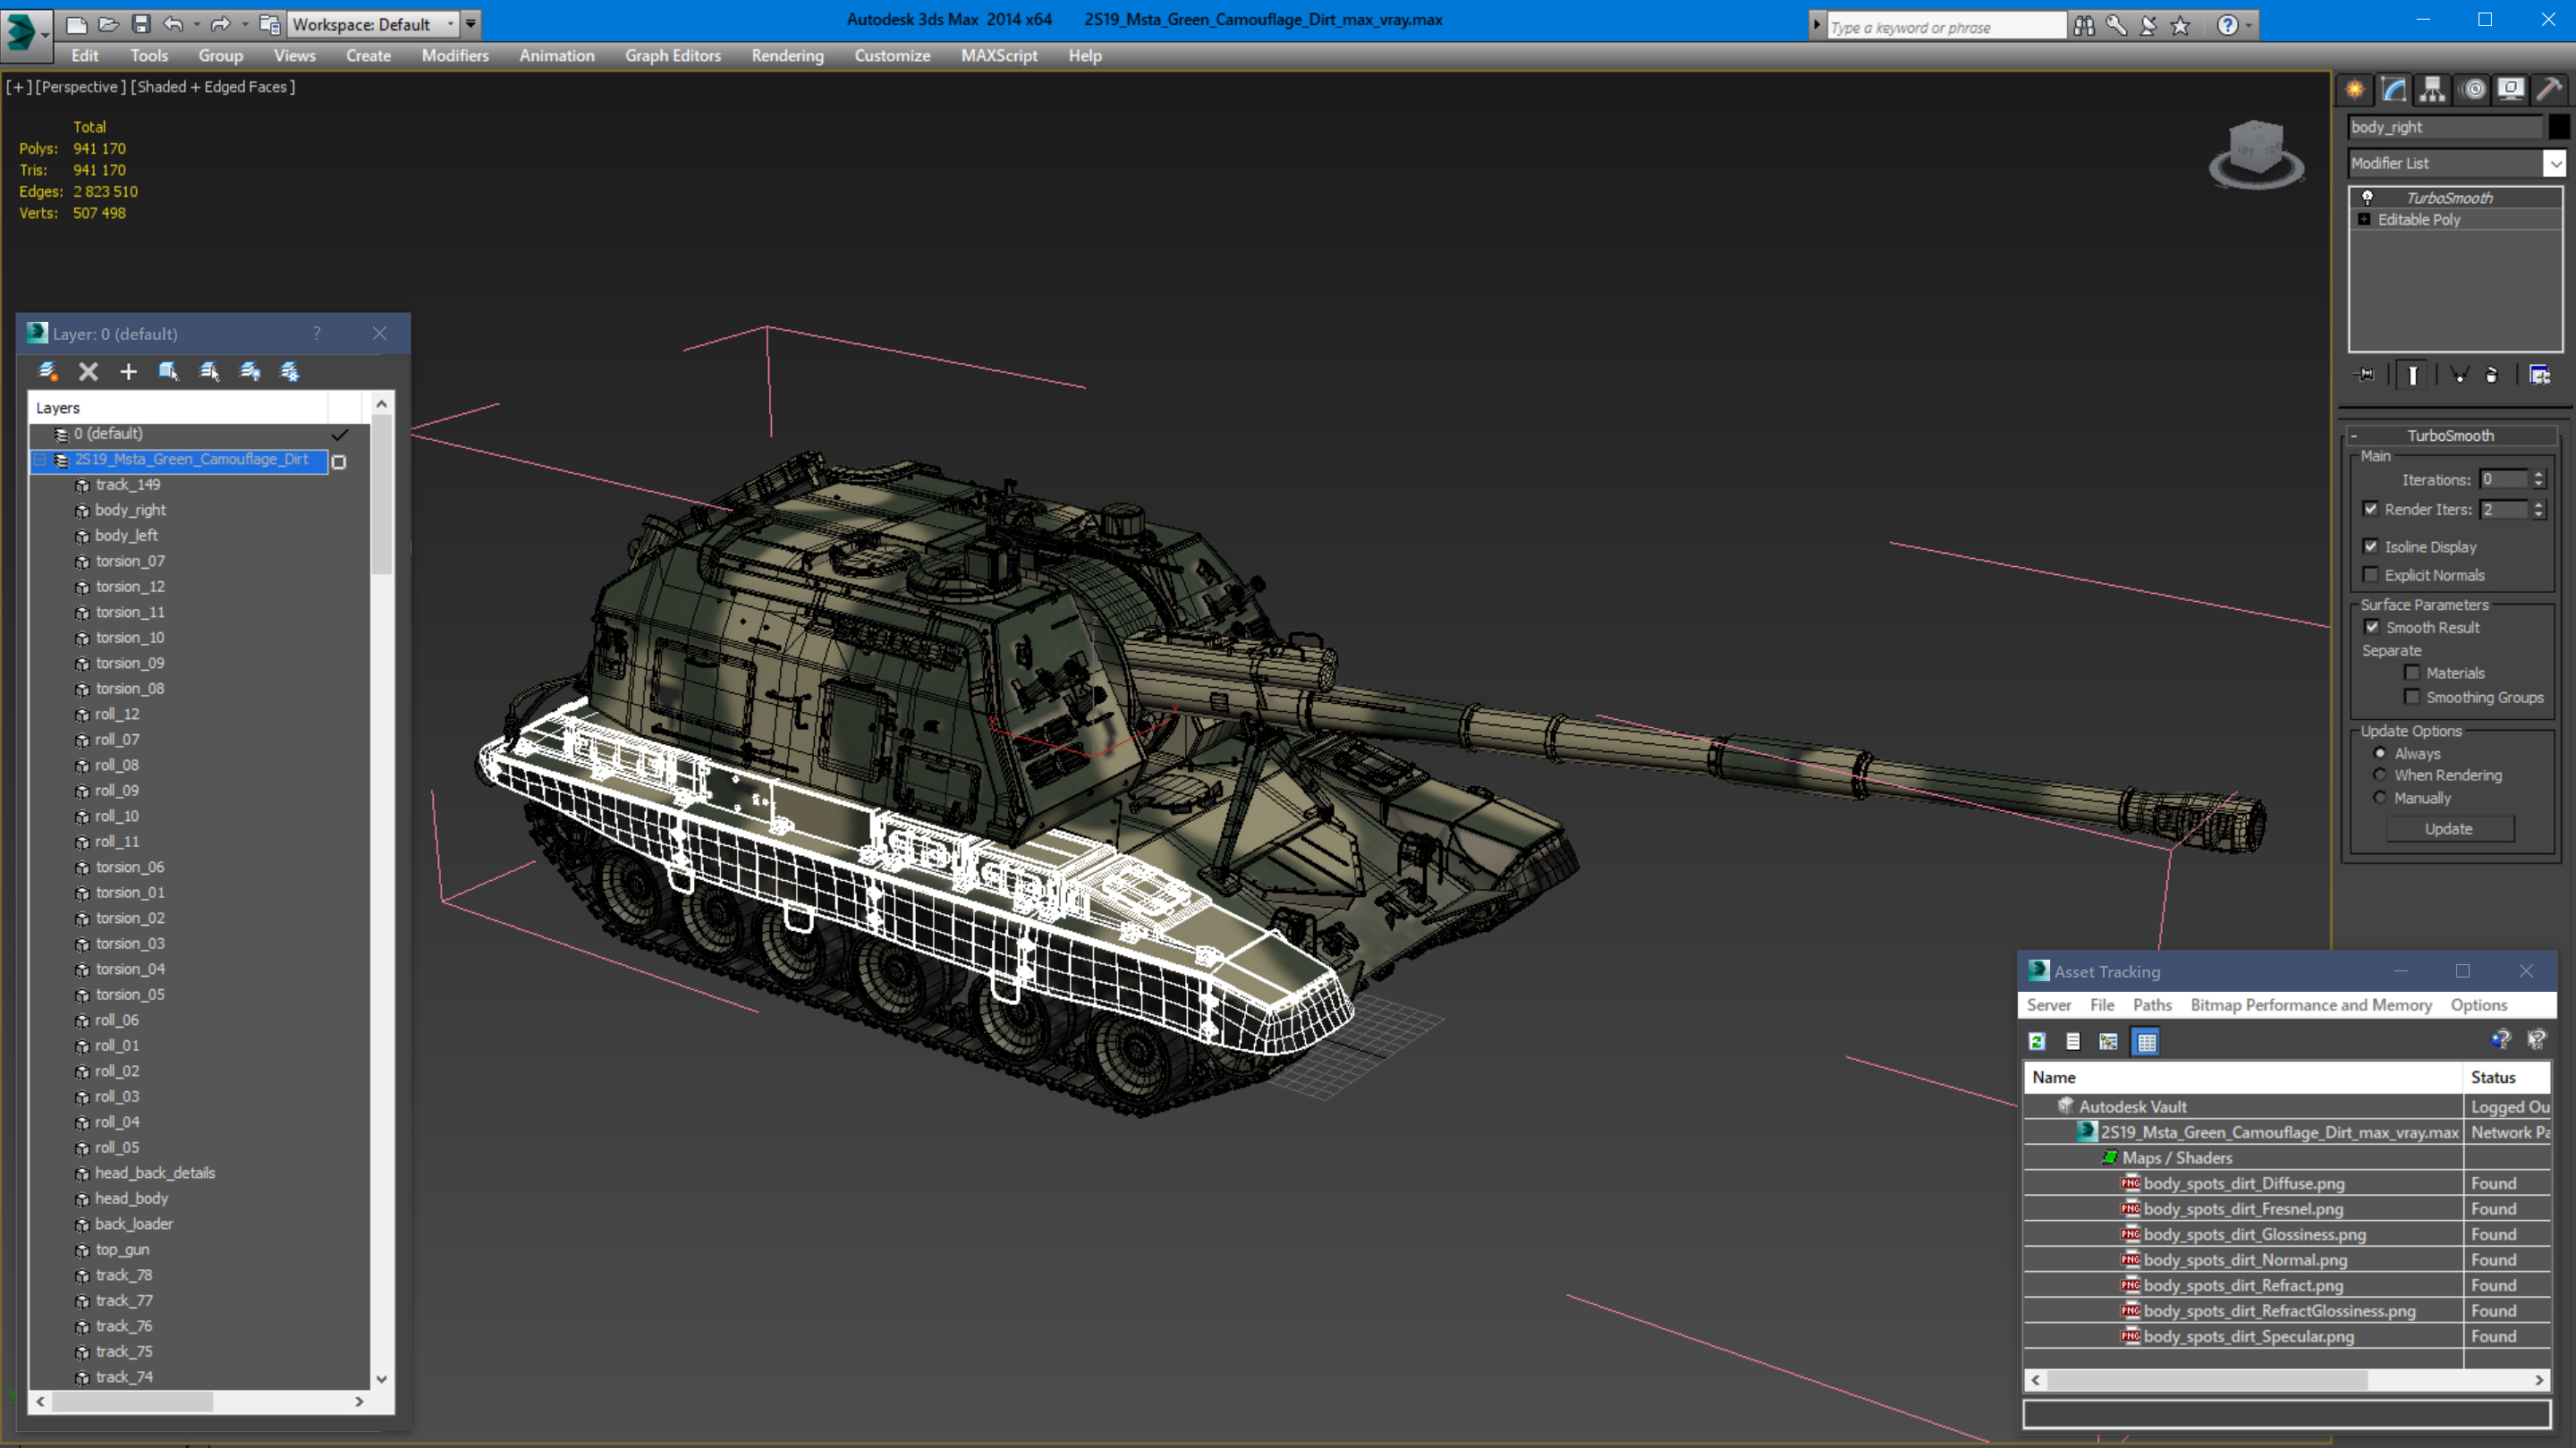Image resolution: width=2576 pixels, height=1448 pixels.
Task: Open the Utilities hammer panel tab
Action: (x=2548, y=90)
